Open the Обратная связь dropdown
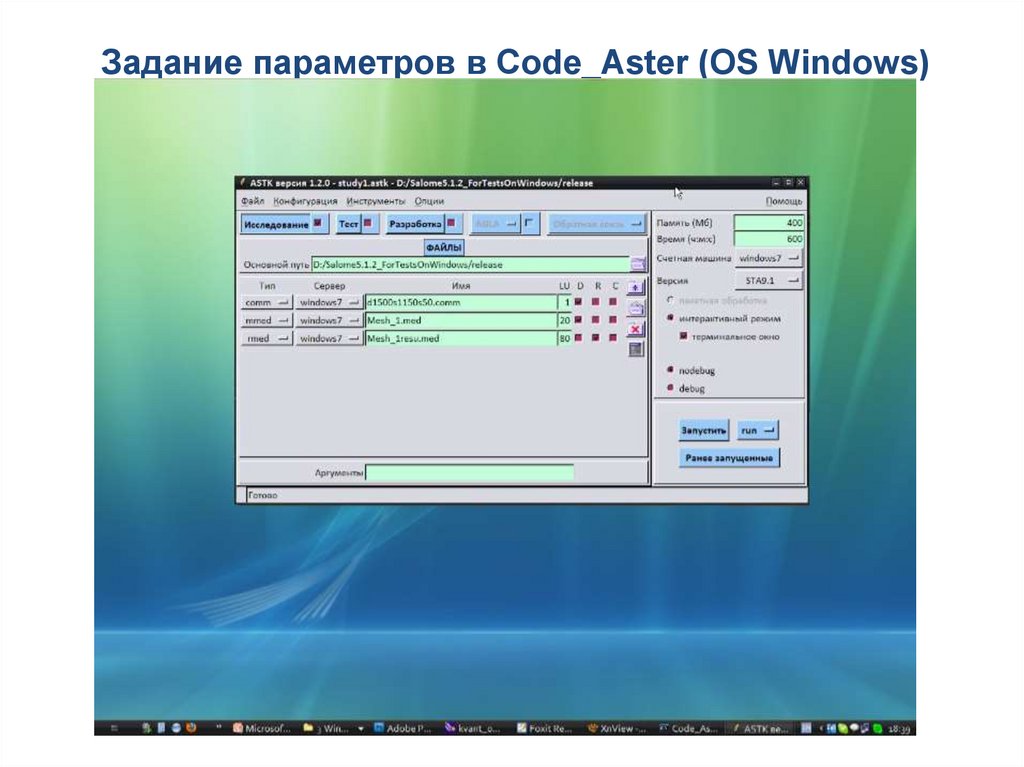Image resolution: width=1024 pixels, height=767 pixels. [x=596, y=224]
